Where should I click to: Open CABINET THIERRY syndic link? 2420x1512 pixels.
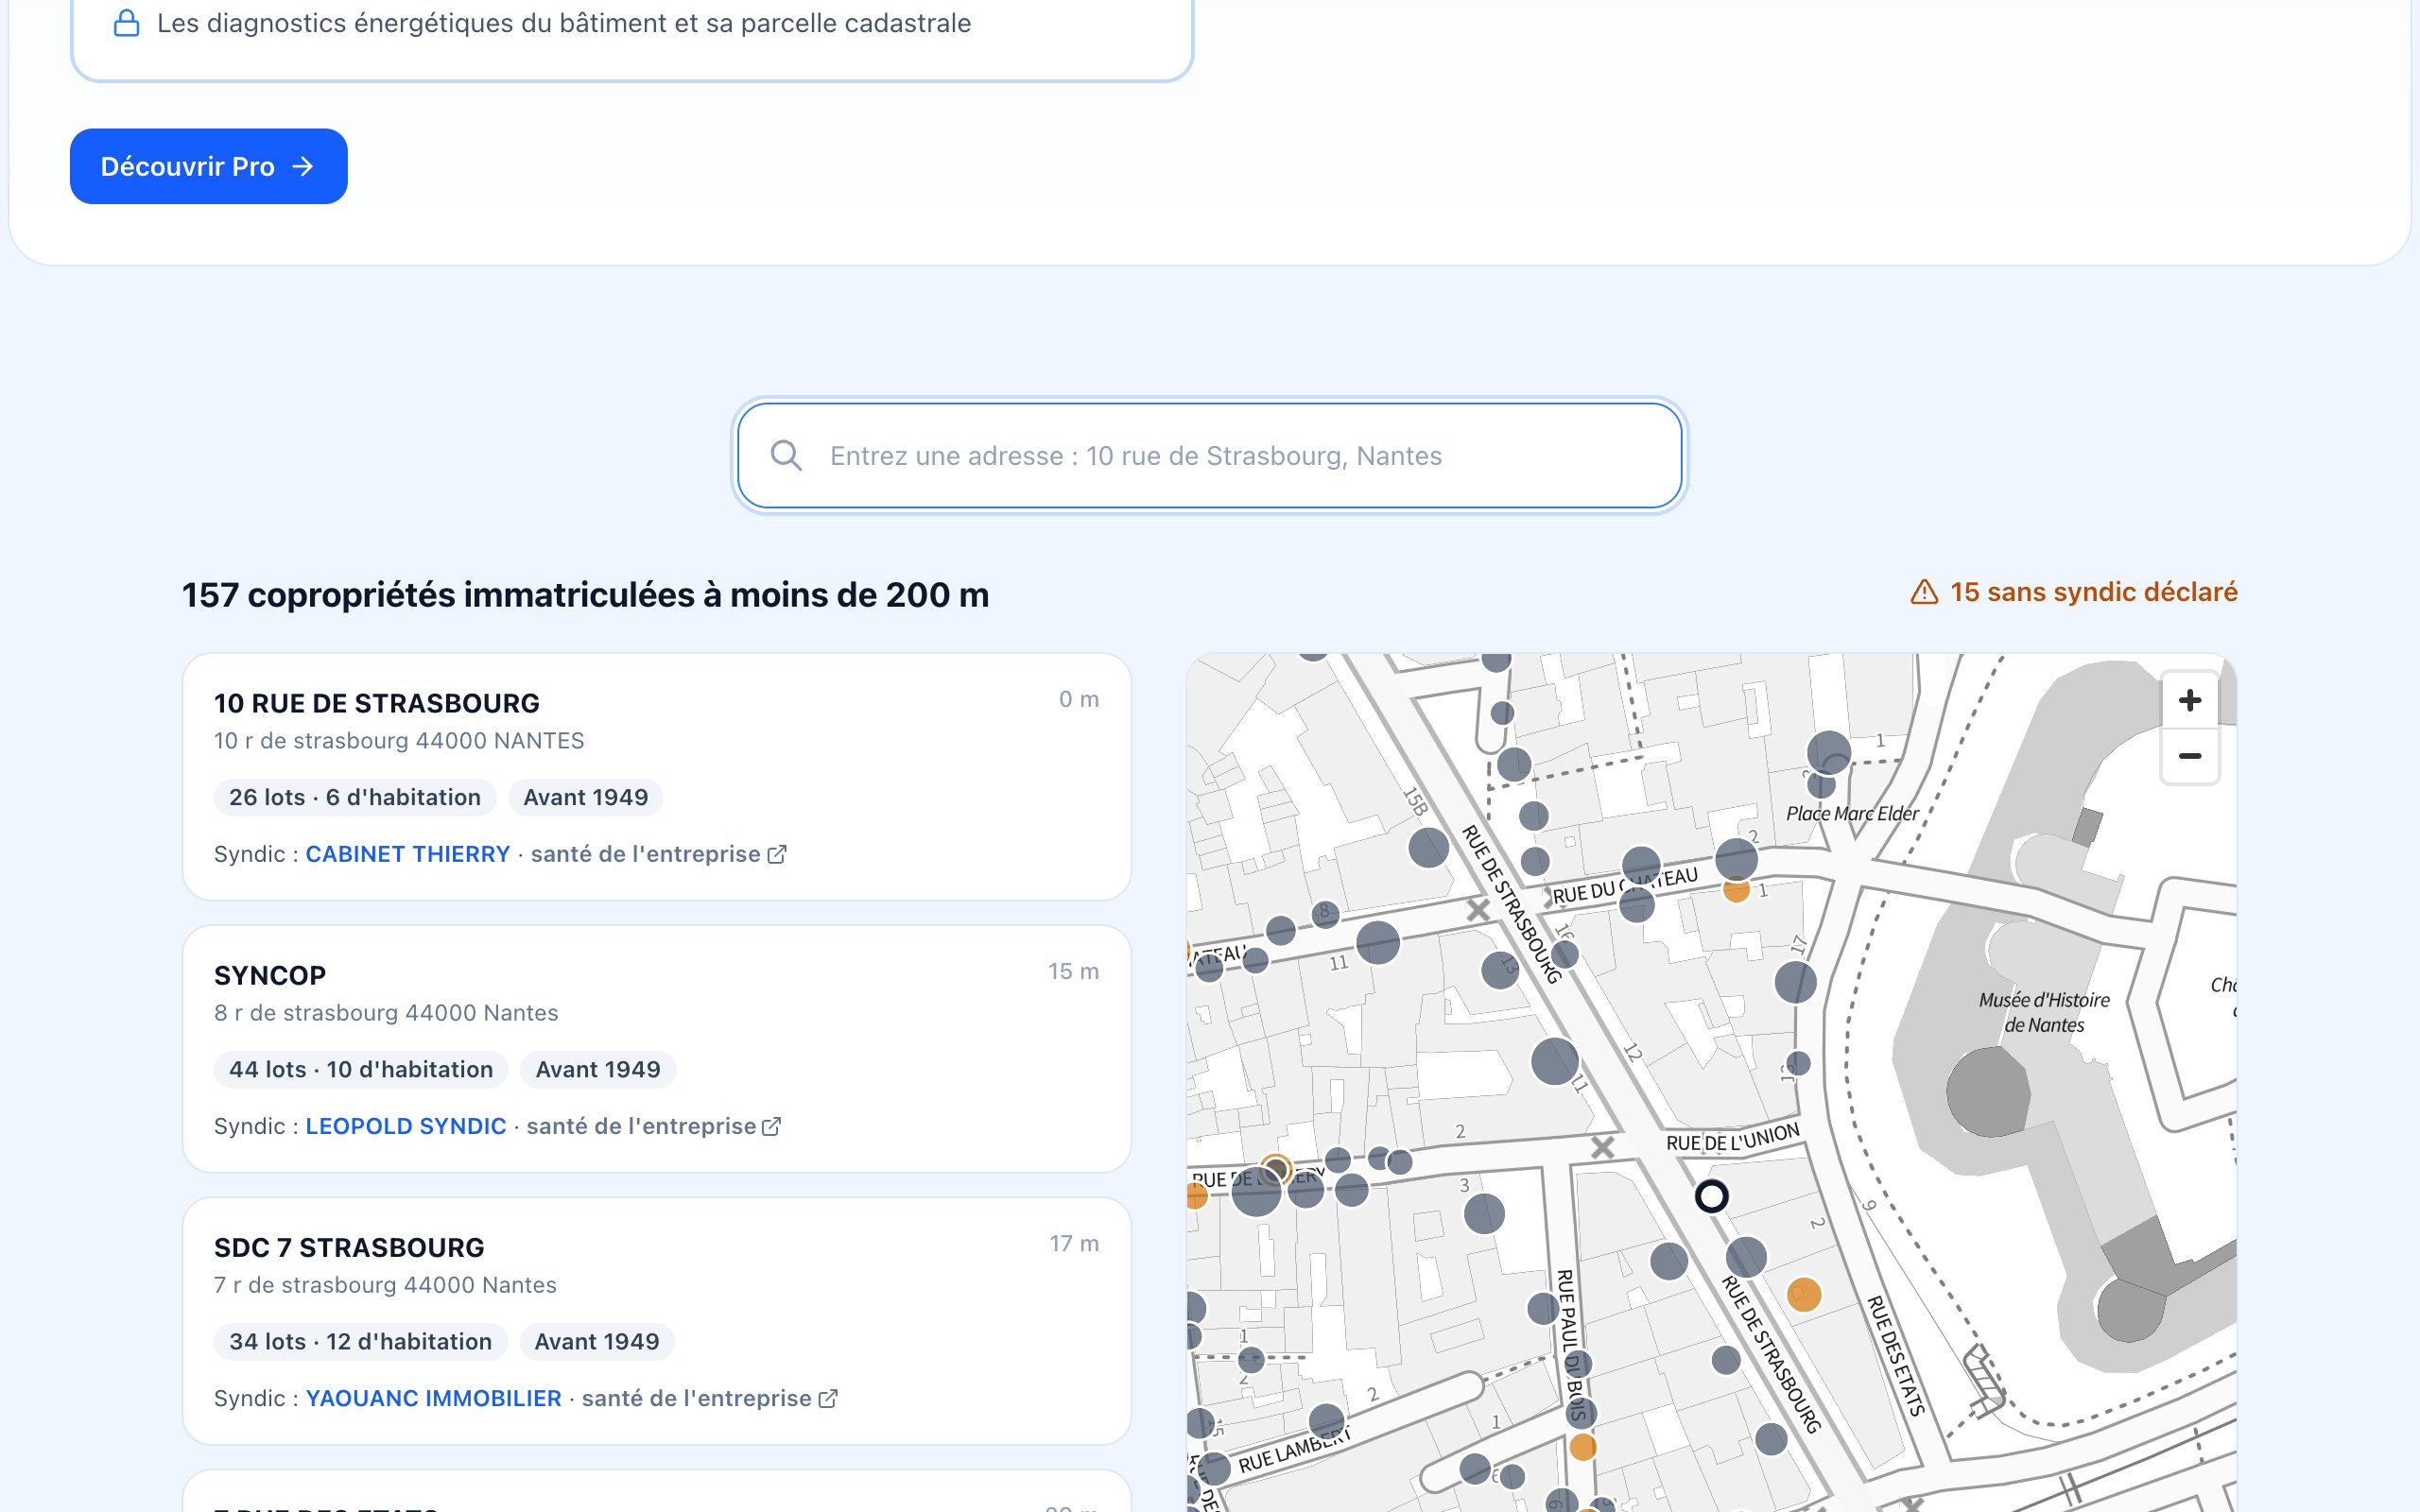point(407,854)
